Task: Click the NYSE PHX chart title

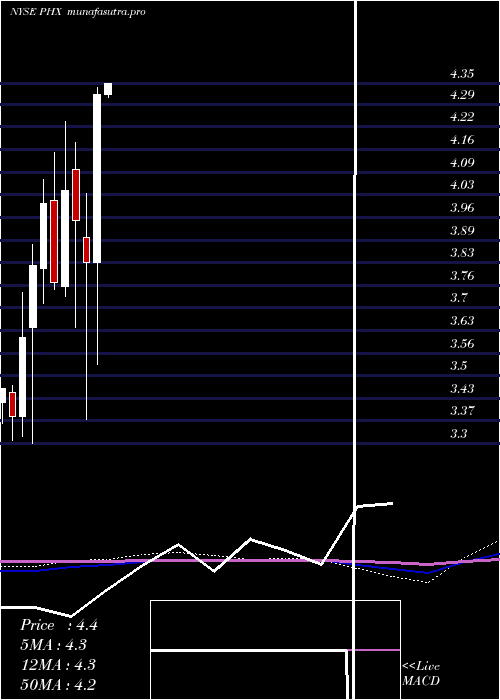Action: [x=38, y=12]
